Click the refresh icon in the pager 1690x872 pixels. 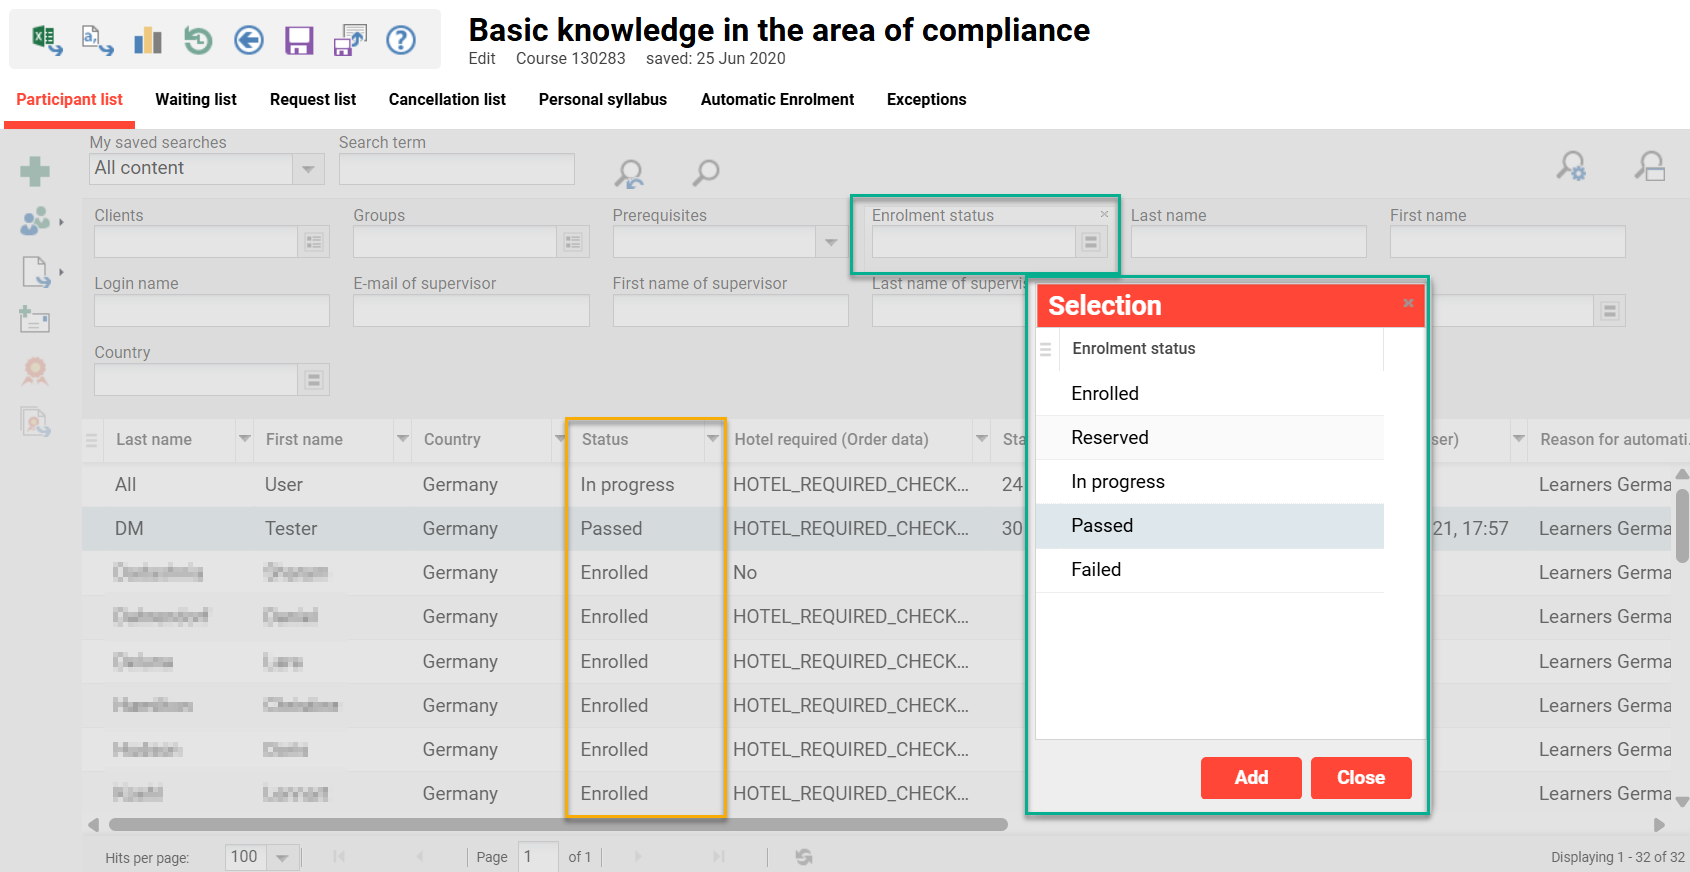coord(804,857)
